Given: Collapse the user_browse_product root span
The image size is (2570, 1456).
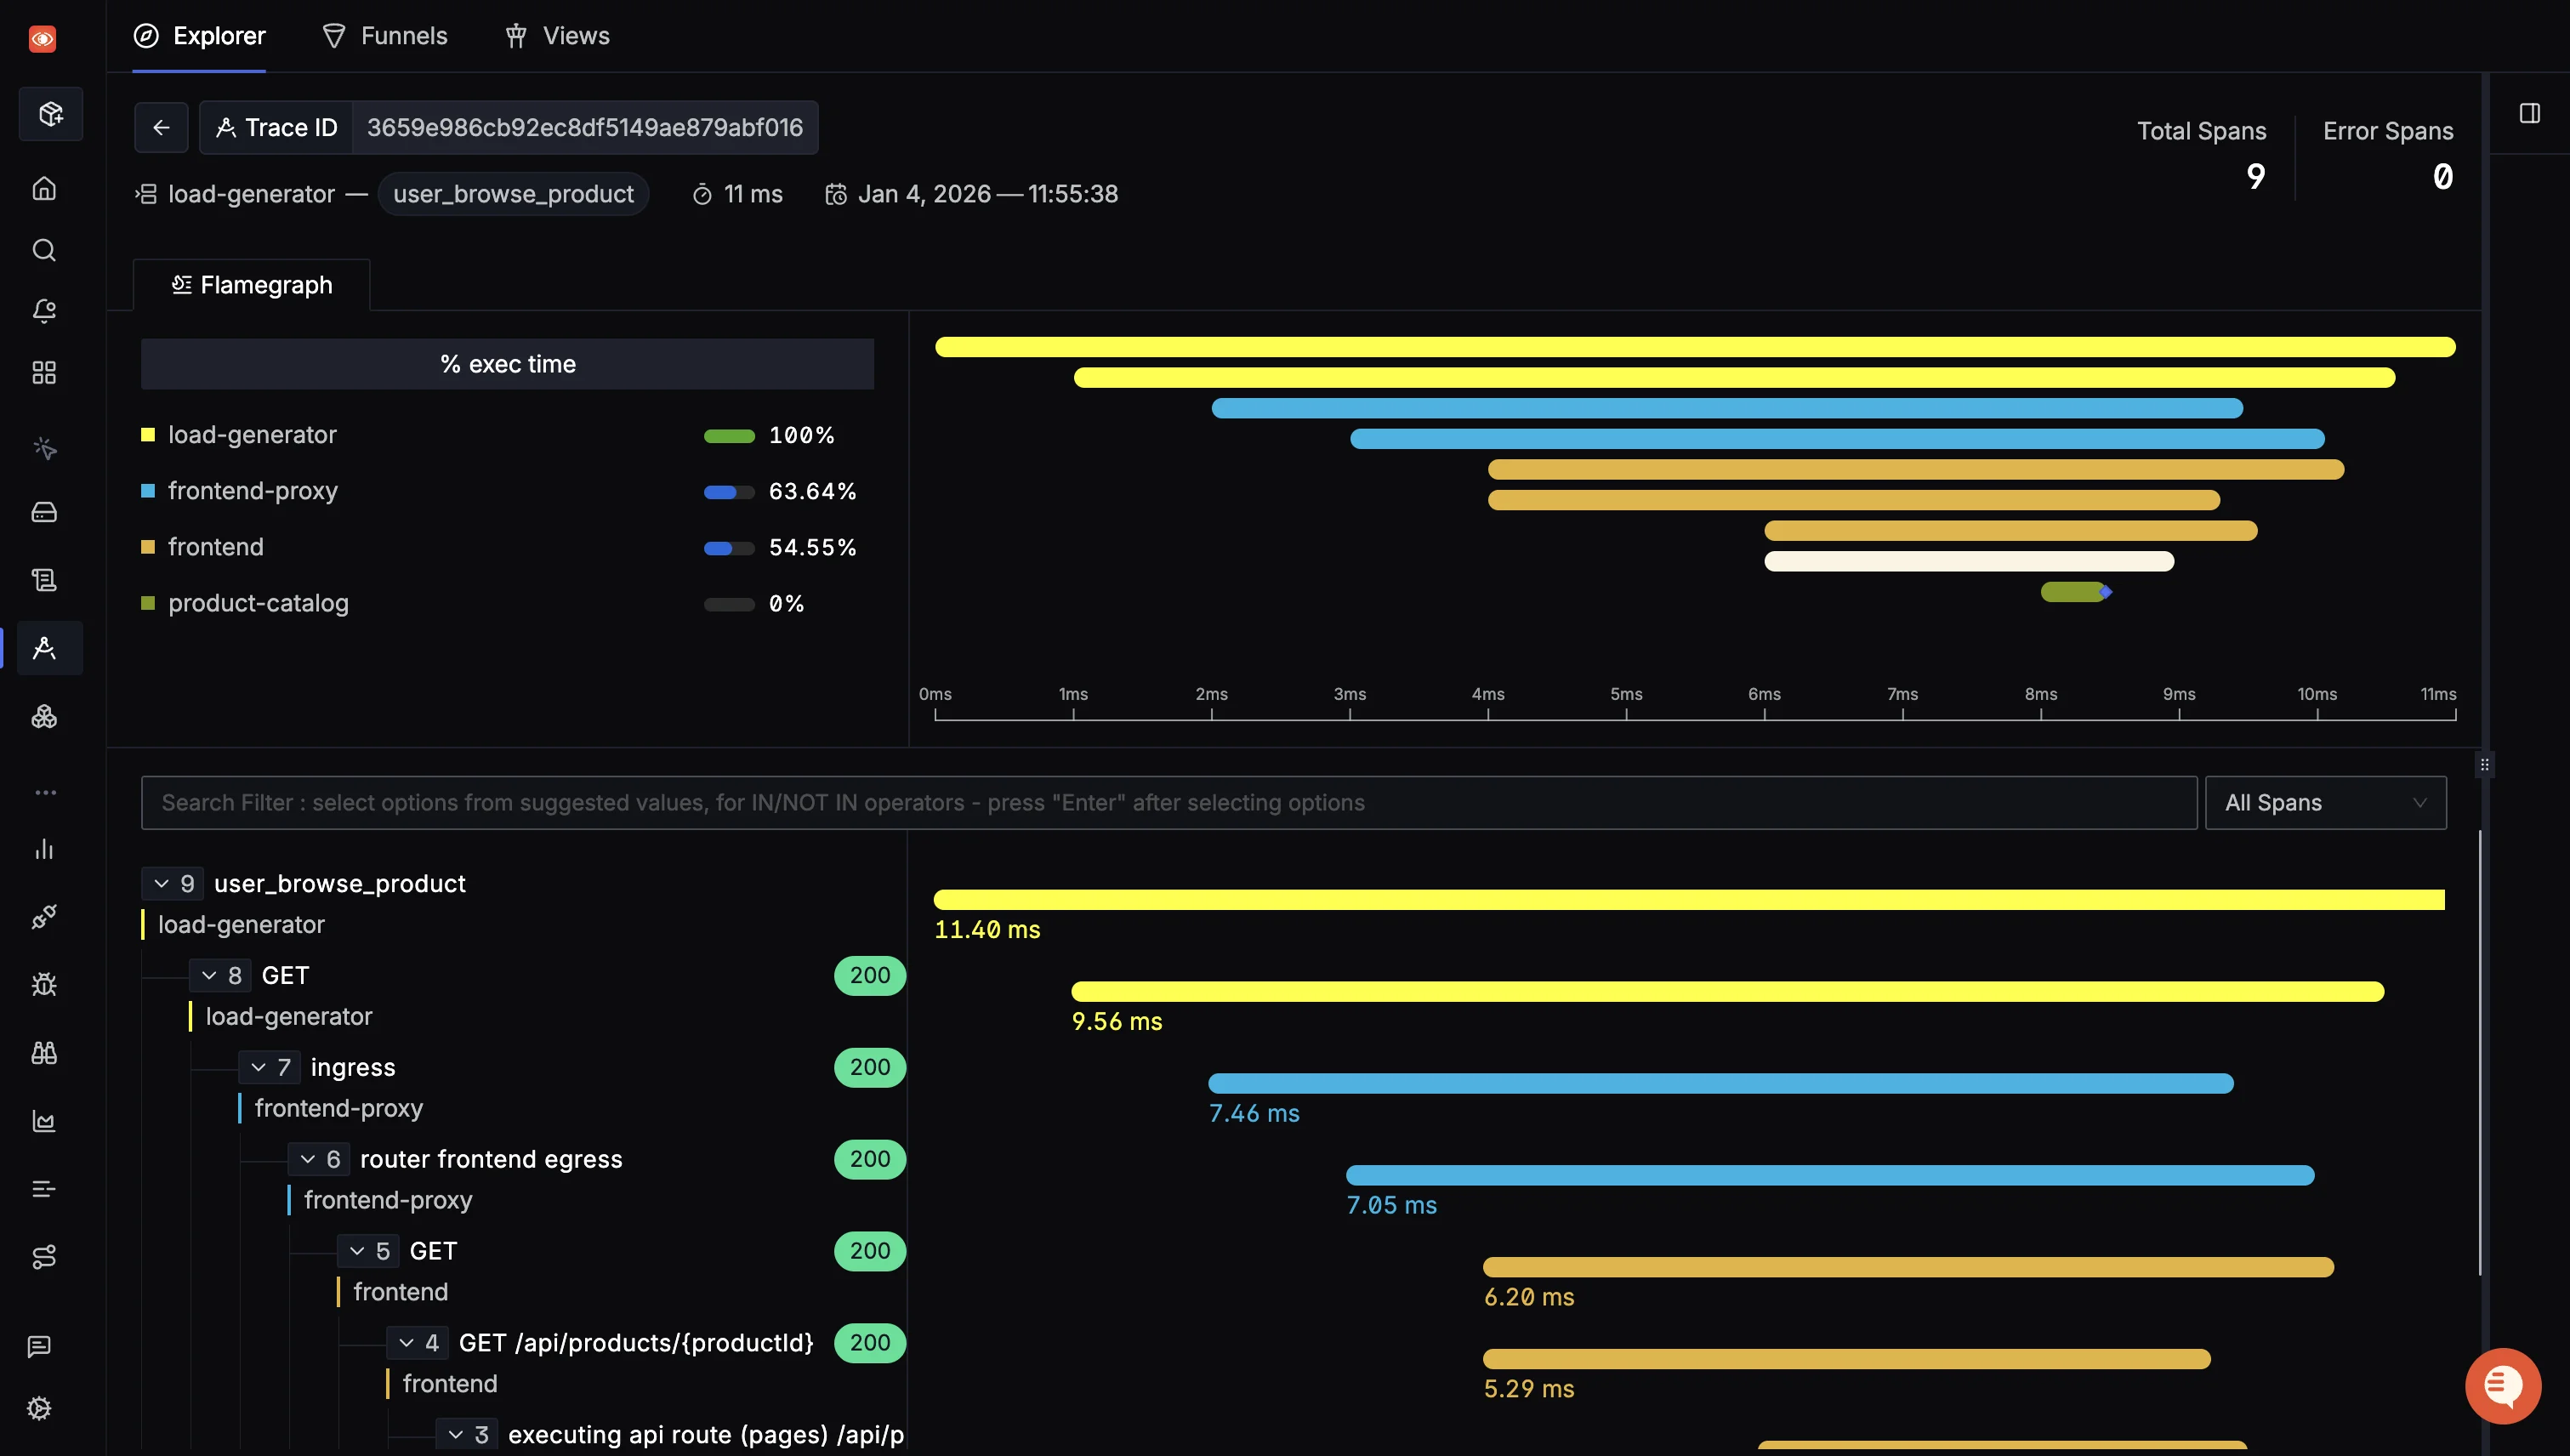Looking at the screenshot, I should (162, 883).
